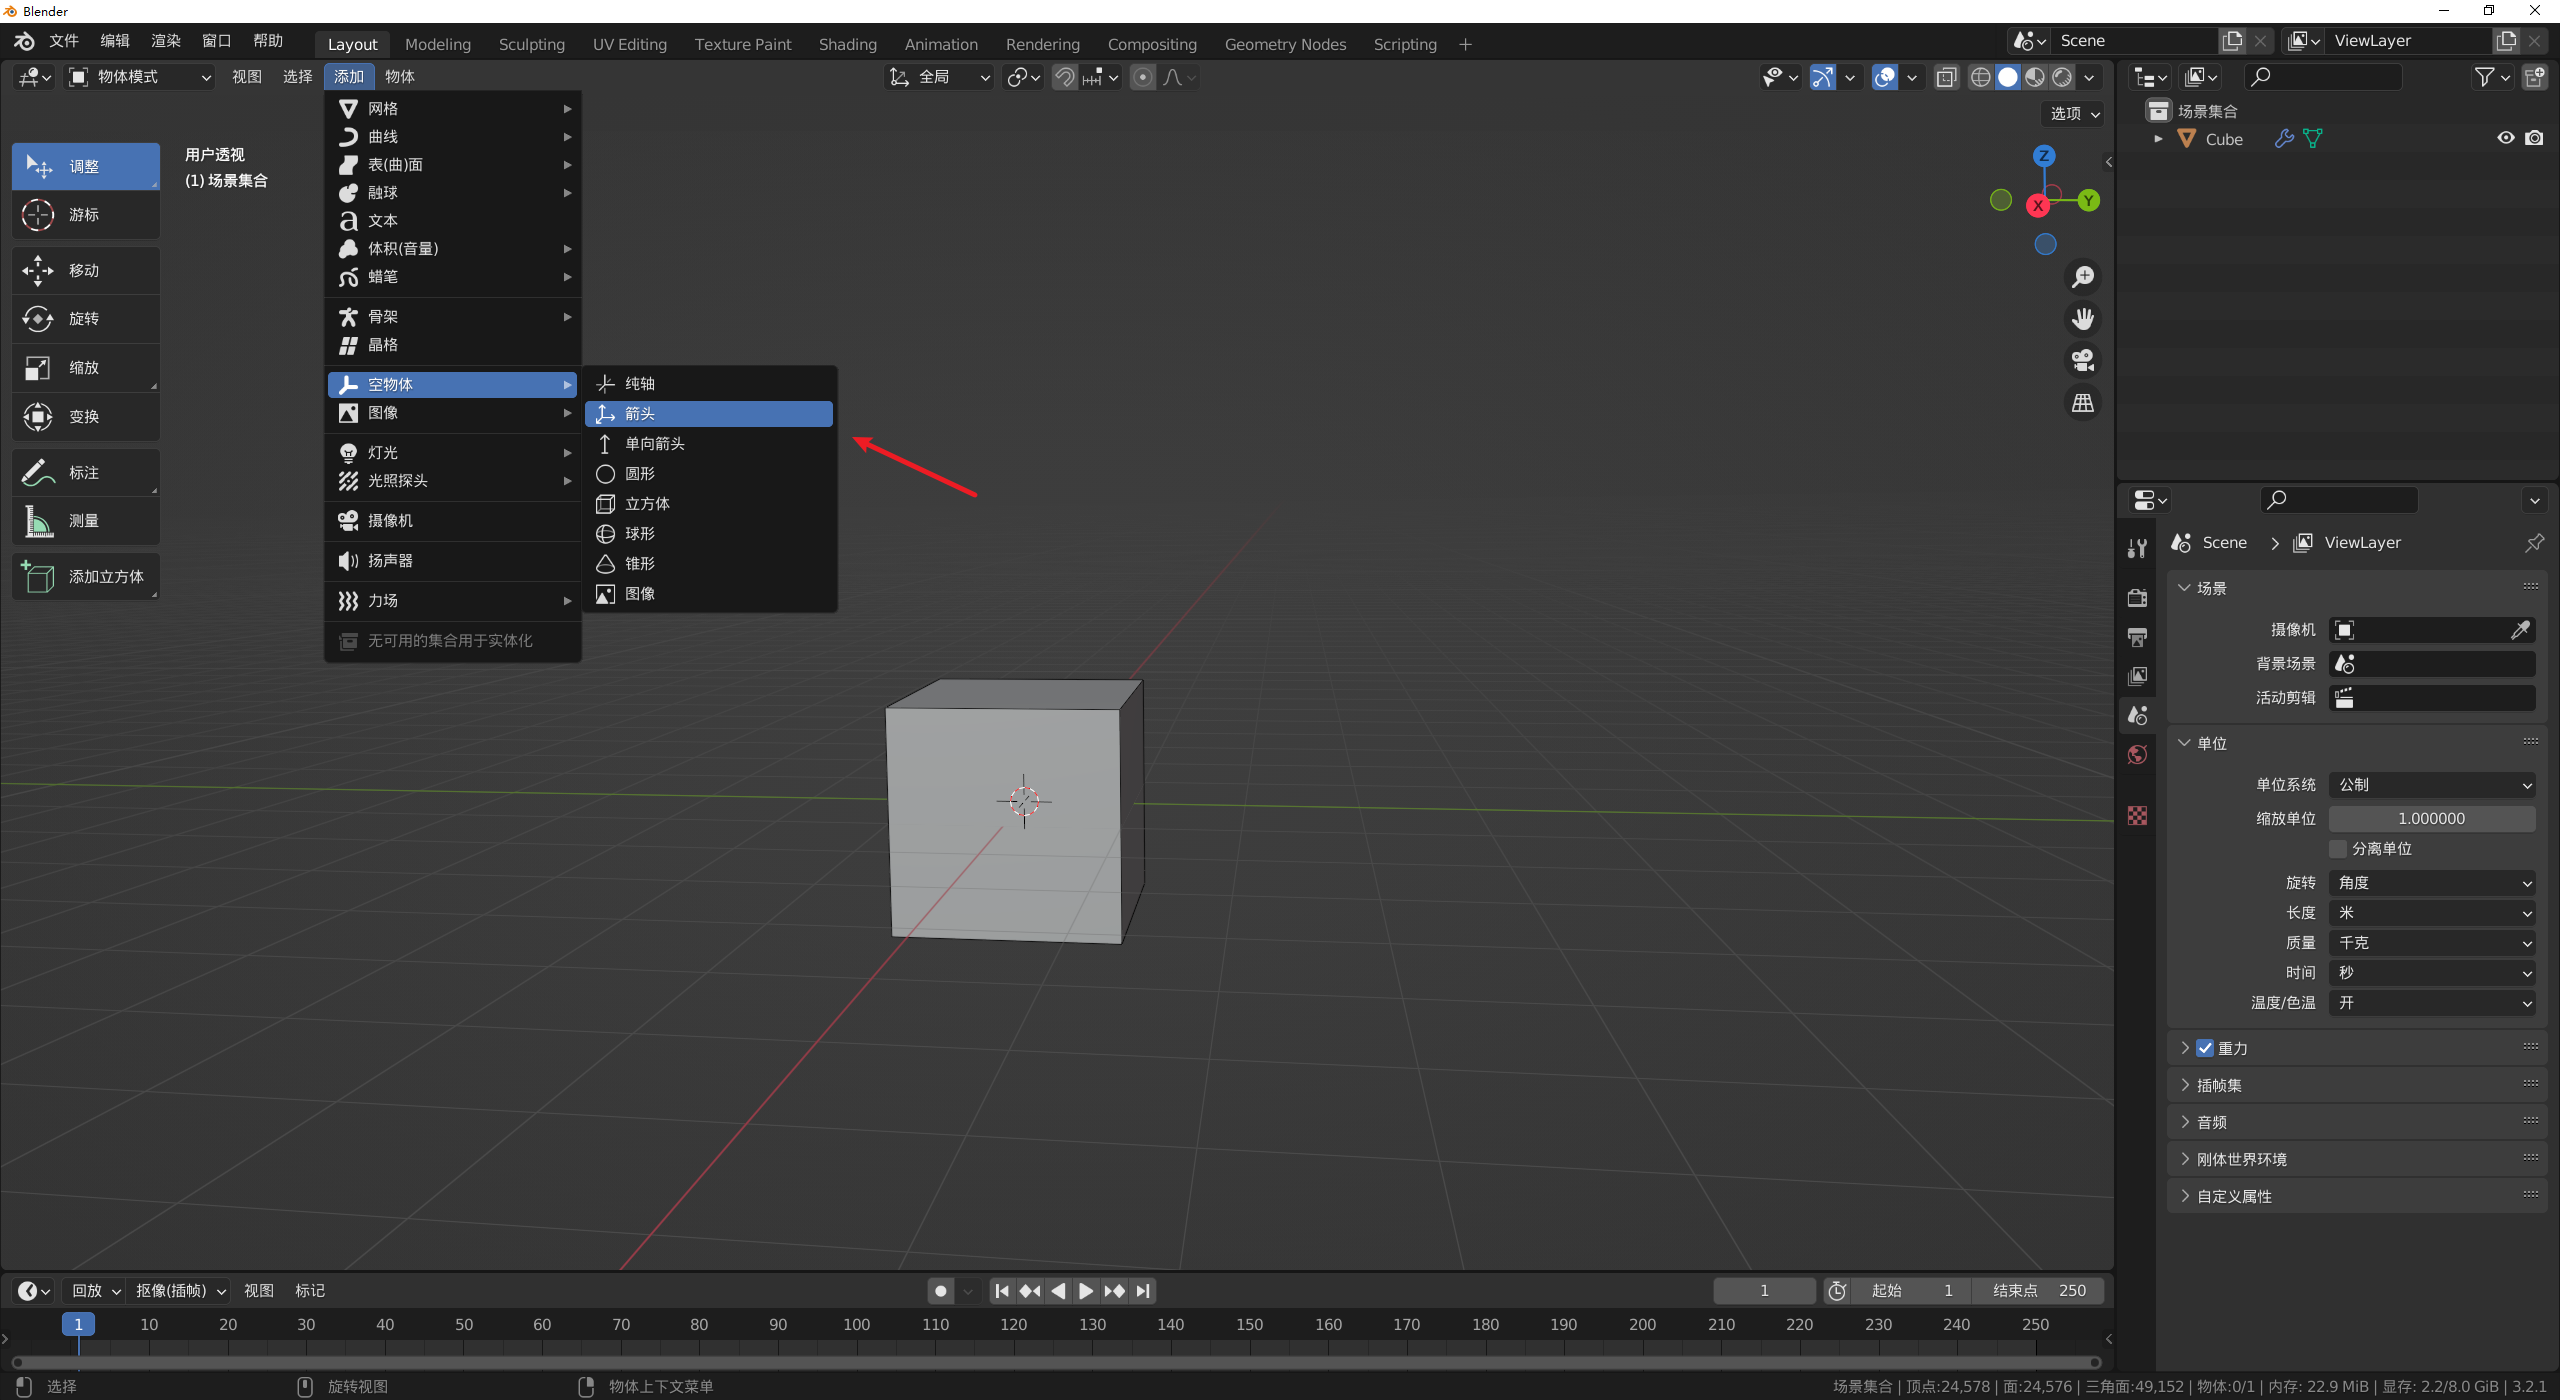Select the 测量 (Measure) tool
2560x1400 pixels.
tap(85, 521)
